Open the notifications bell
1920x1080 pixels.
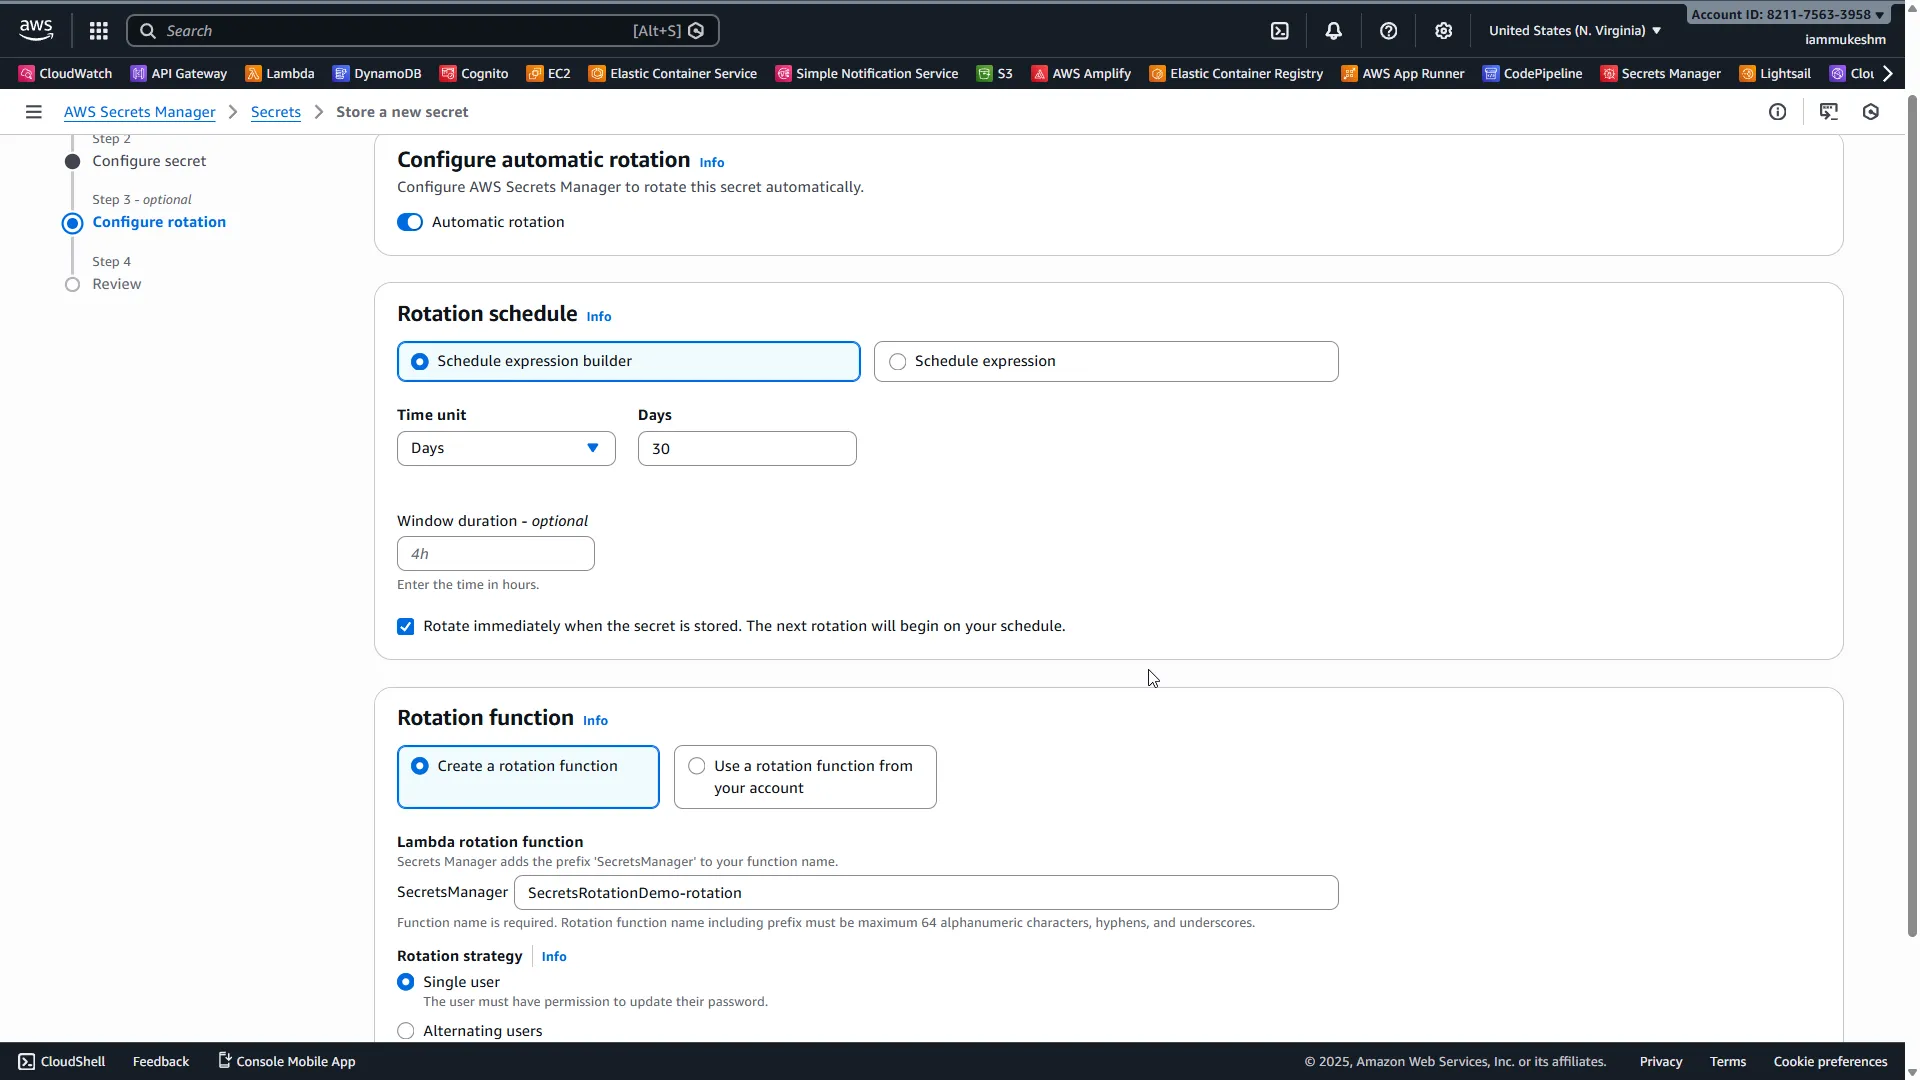click(1334, 30)
